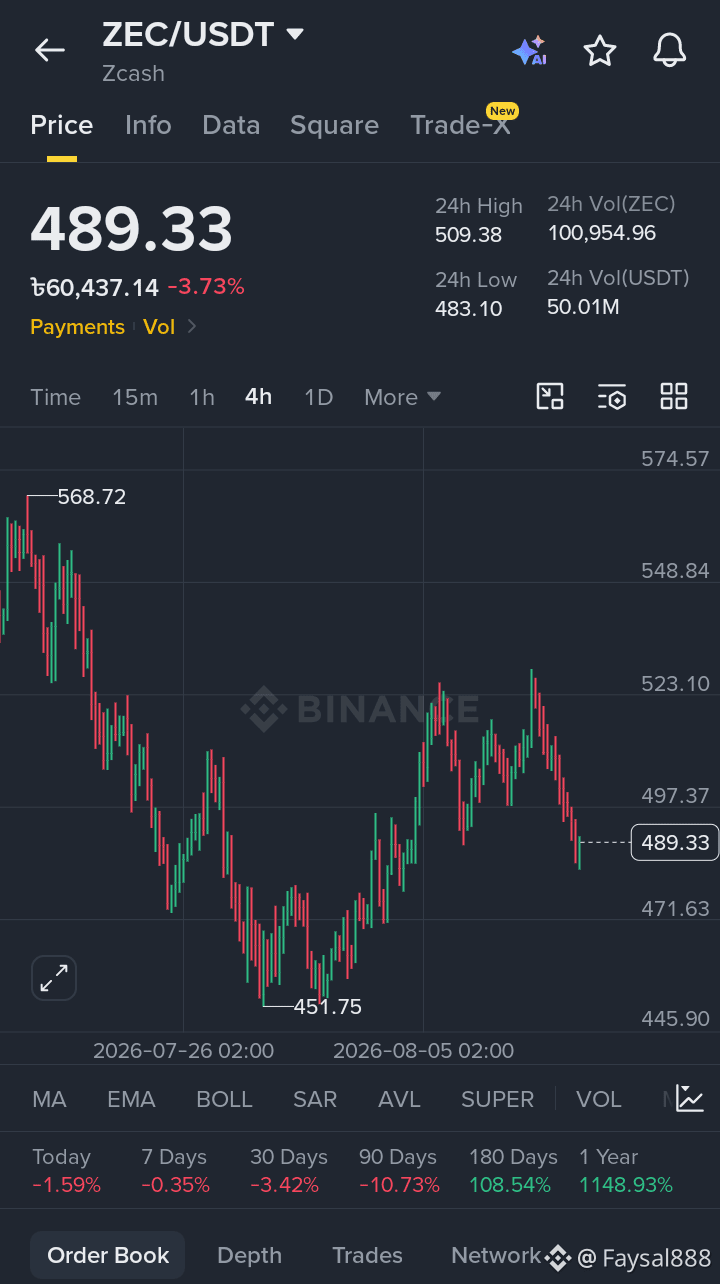Add ZEC/USDT to favorites with star
Image resolution: width=720 pixels, height=1284 pixels.
click(600, 50)
